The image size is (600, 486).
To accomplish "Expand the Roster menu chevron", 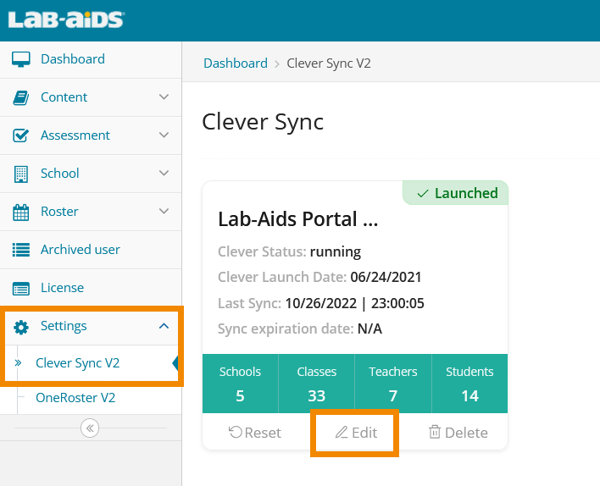I will 164,211.
